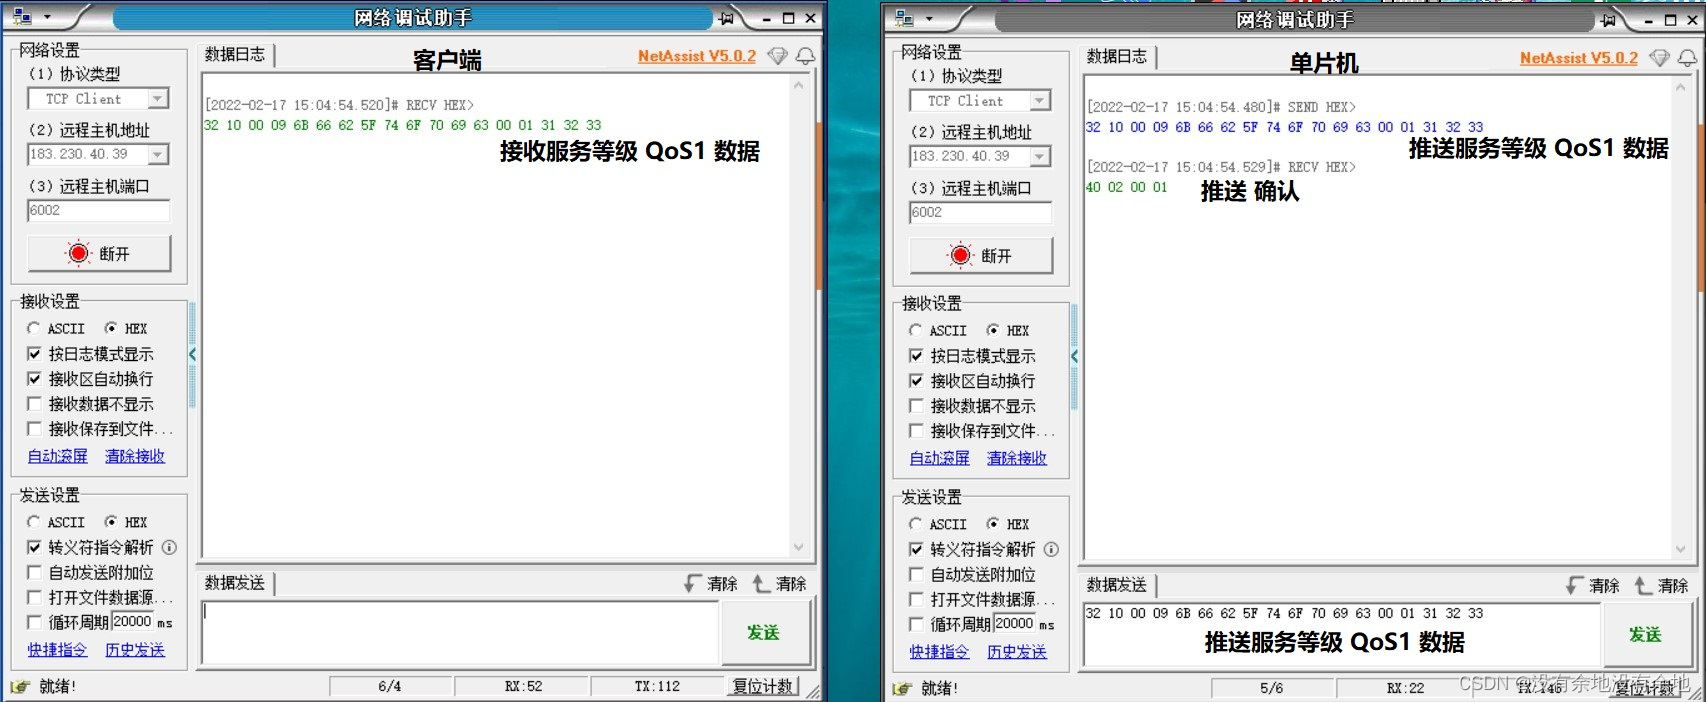The height and width of the screenshot is (702, 1706).
Task: Click the 远程主机端口 6002 field in 单片机
Action: tap(981, 212)
